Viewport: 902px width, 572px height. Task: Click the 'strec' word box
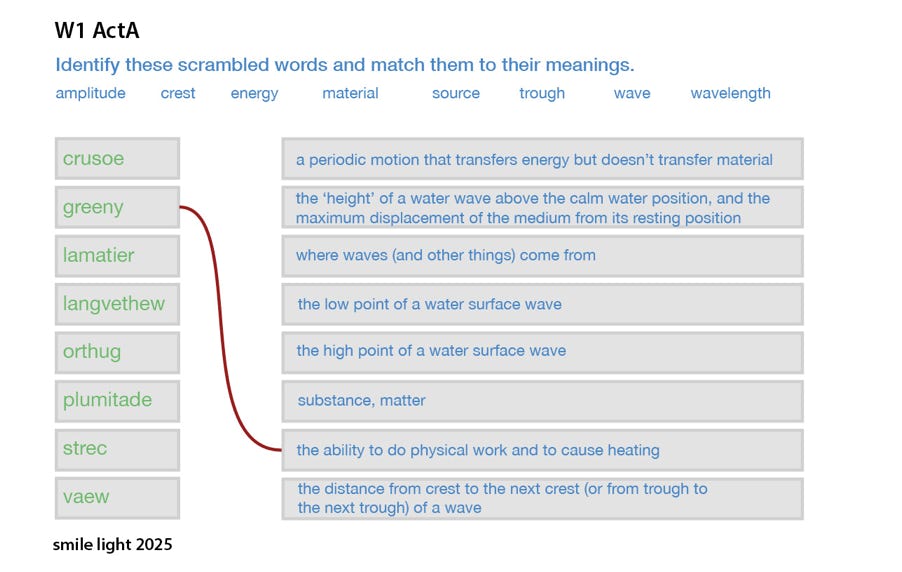click(x=117, y=449)
